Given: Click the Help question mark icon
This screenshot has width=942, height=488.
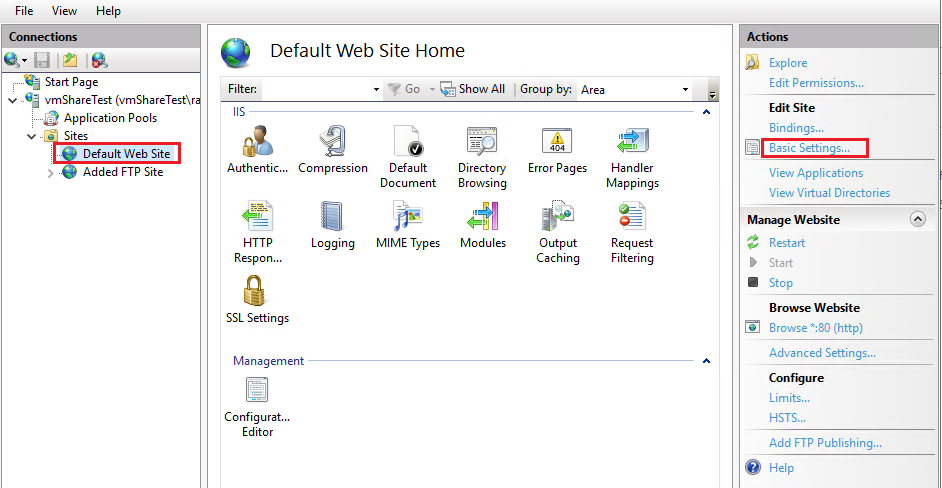Looking at the screenshot, I should 753,468.
